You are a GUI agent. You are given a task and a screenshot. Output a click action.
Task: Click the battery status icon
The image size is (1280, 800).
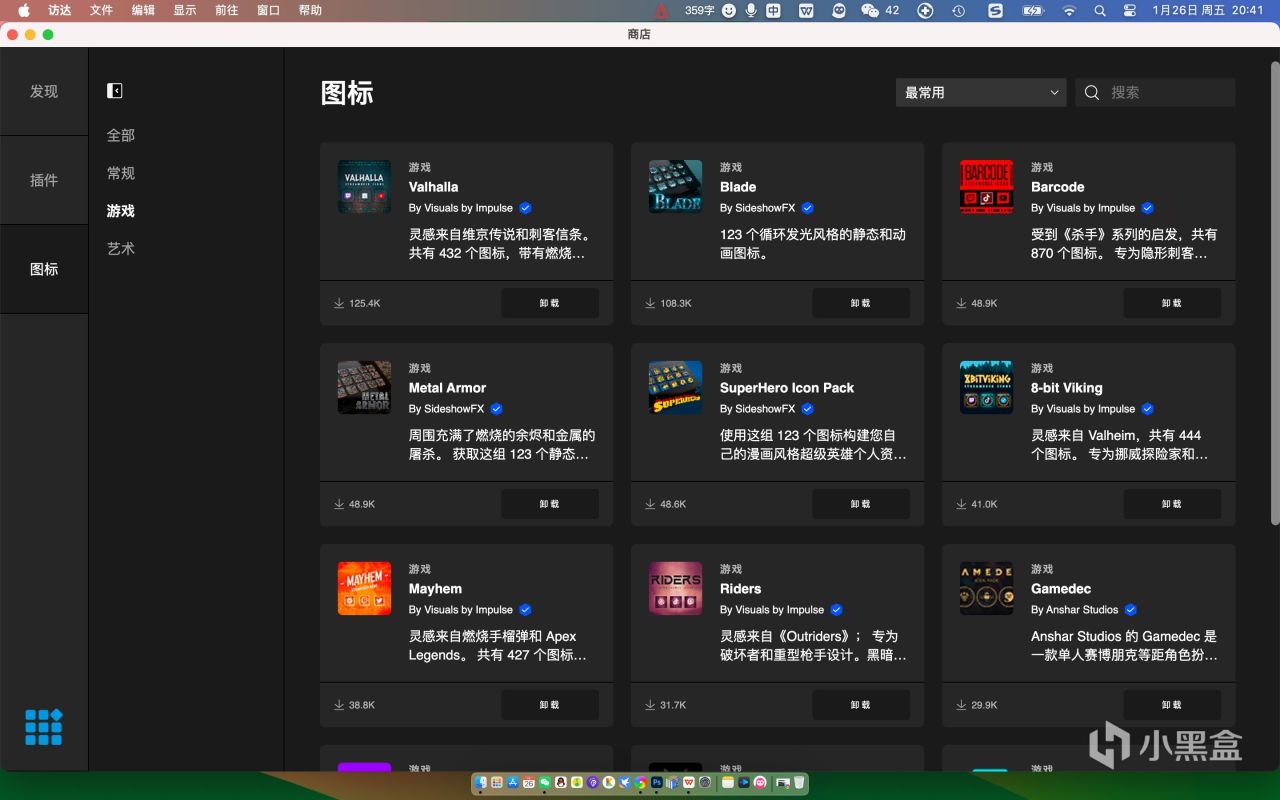(x=1032, y=10)
